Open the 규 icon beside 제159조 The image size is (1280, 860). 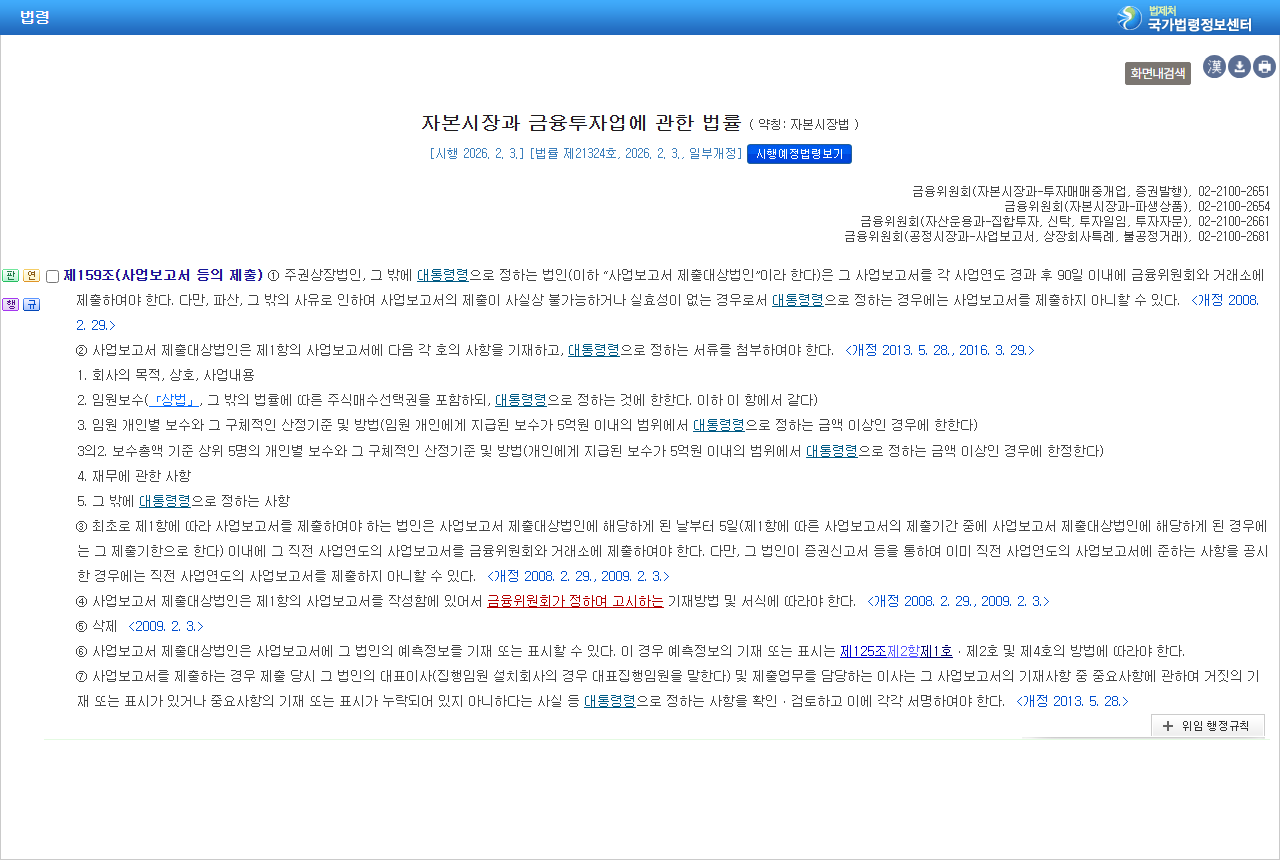31,304
